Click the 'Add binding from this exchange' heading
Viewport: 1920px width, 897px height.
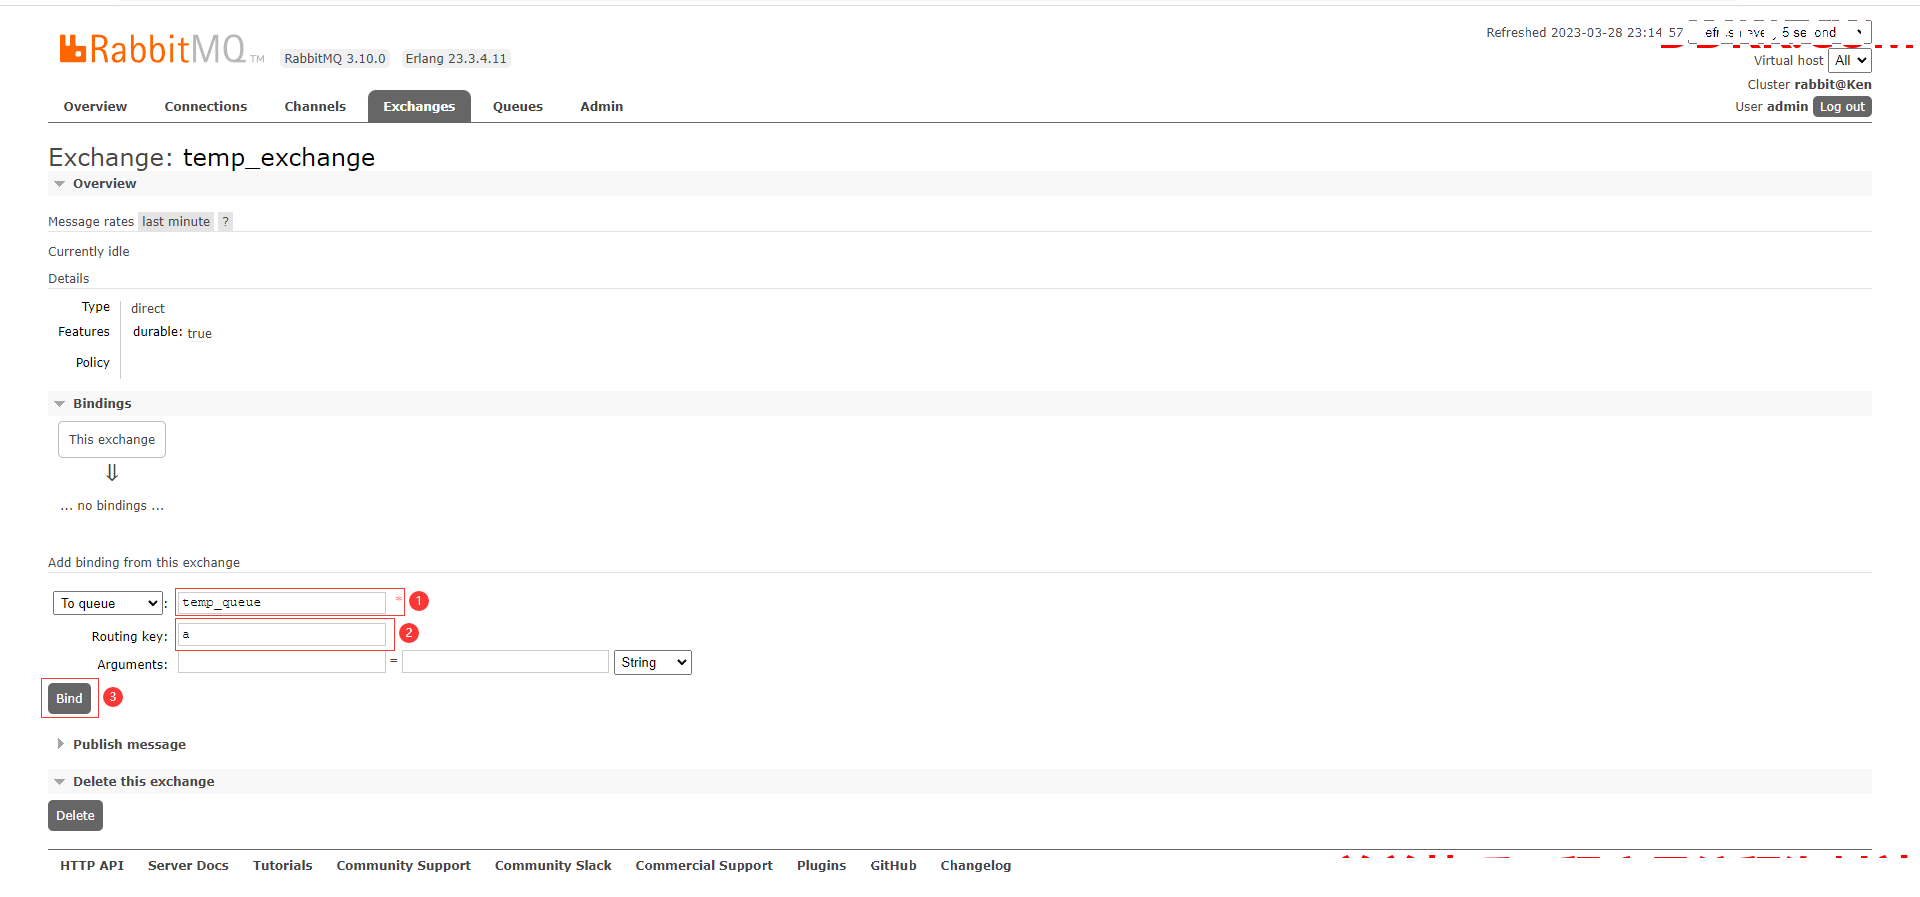pos(144,563)
